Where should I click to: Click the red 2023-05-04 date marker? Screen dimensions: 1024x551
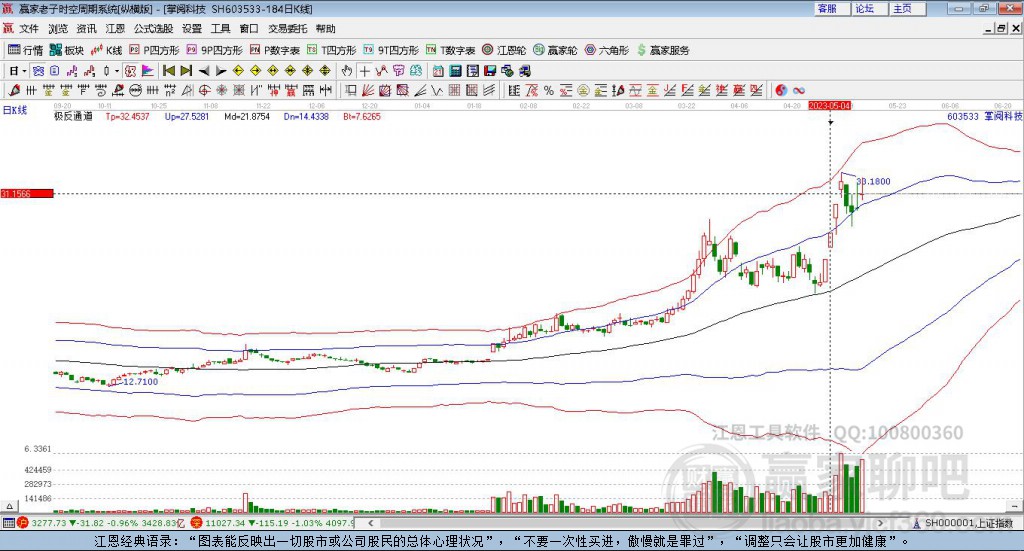pyautogui.click(x=829, y=105)
